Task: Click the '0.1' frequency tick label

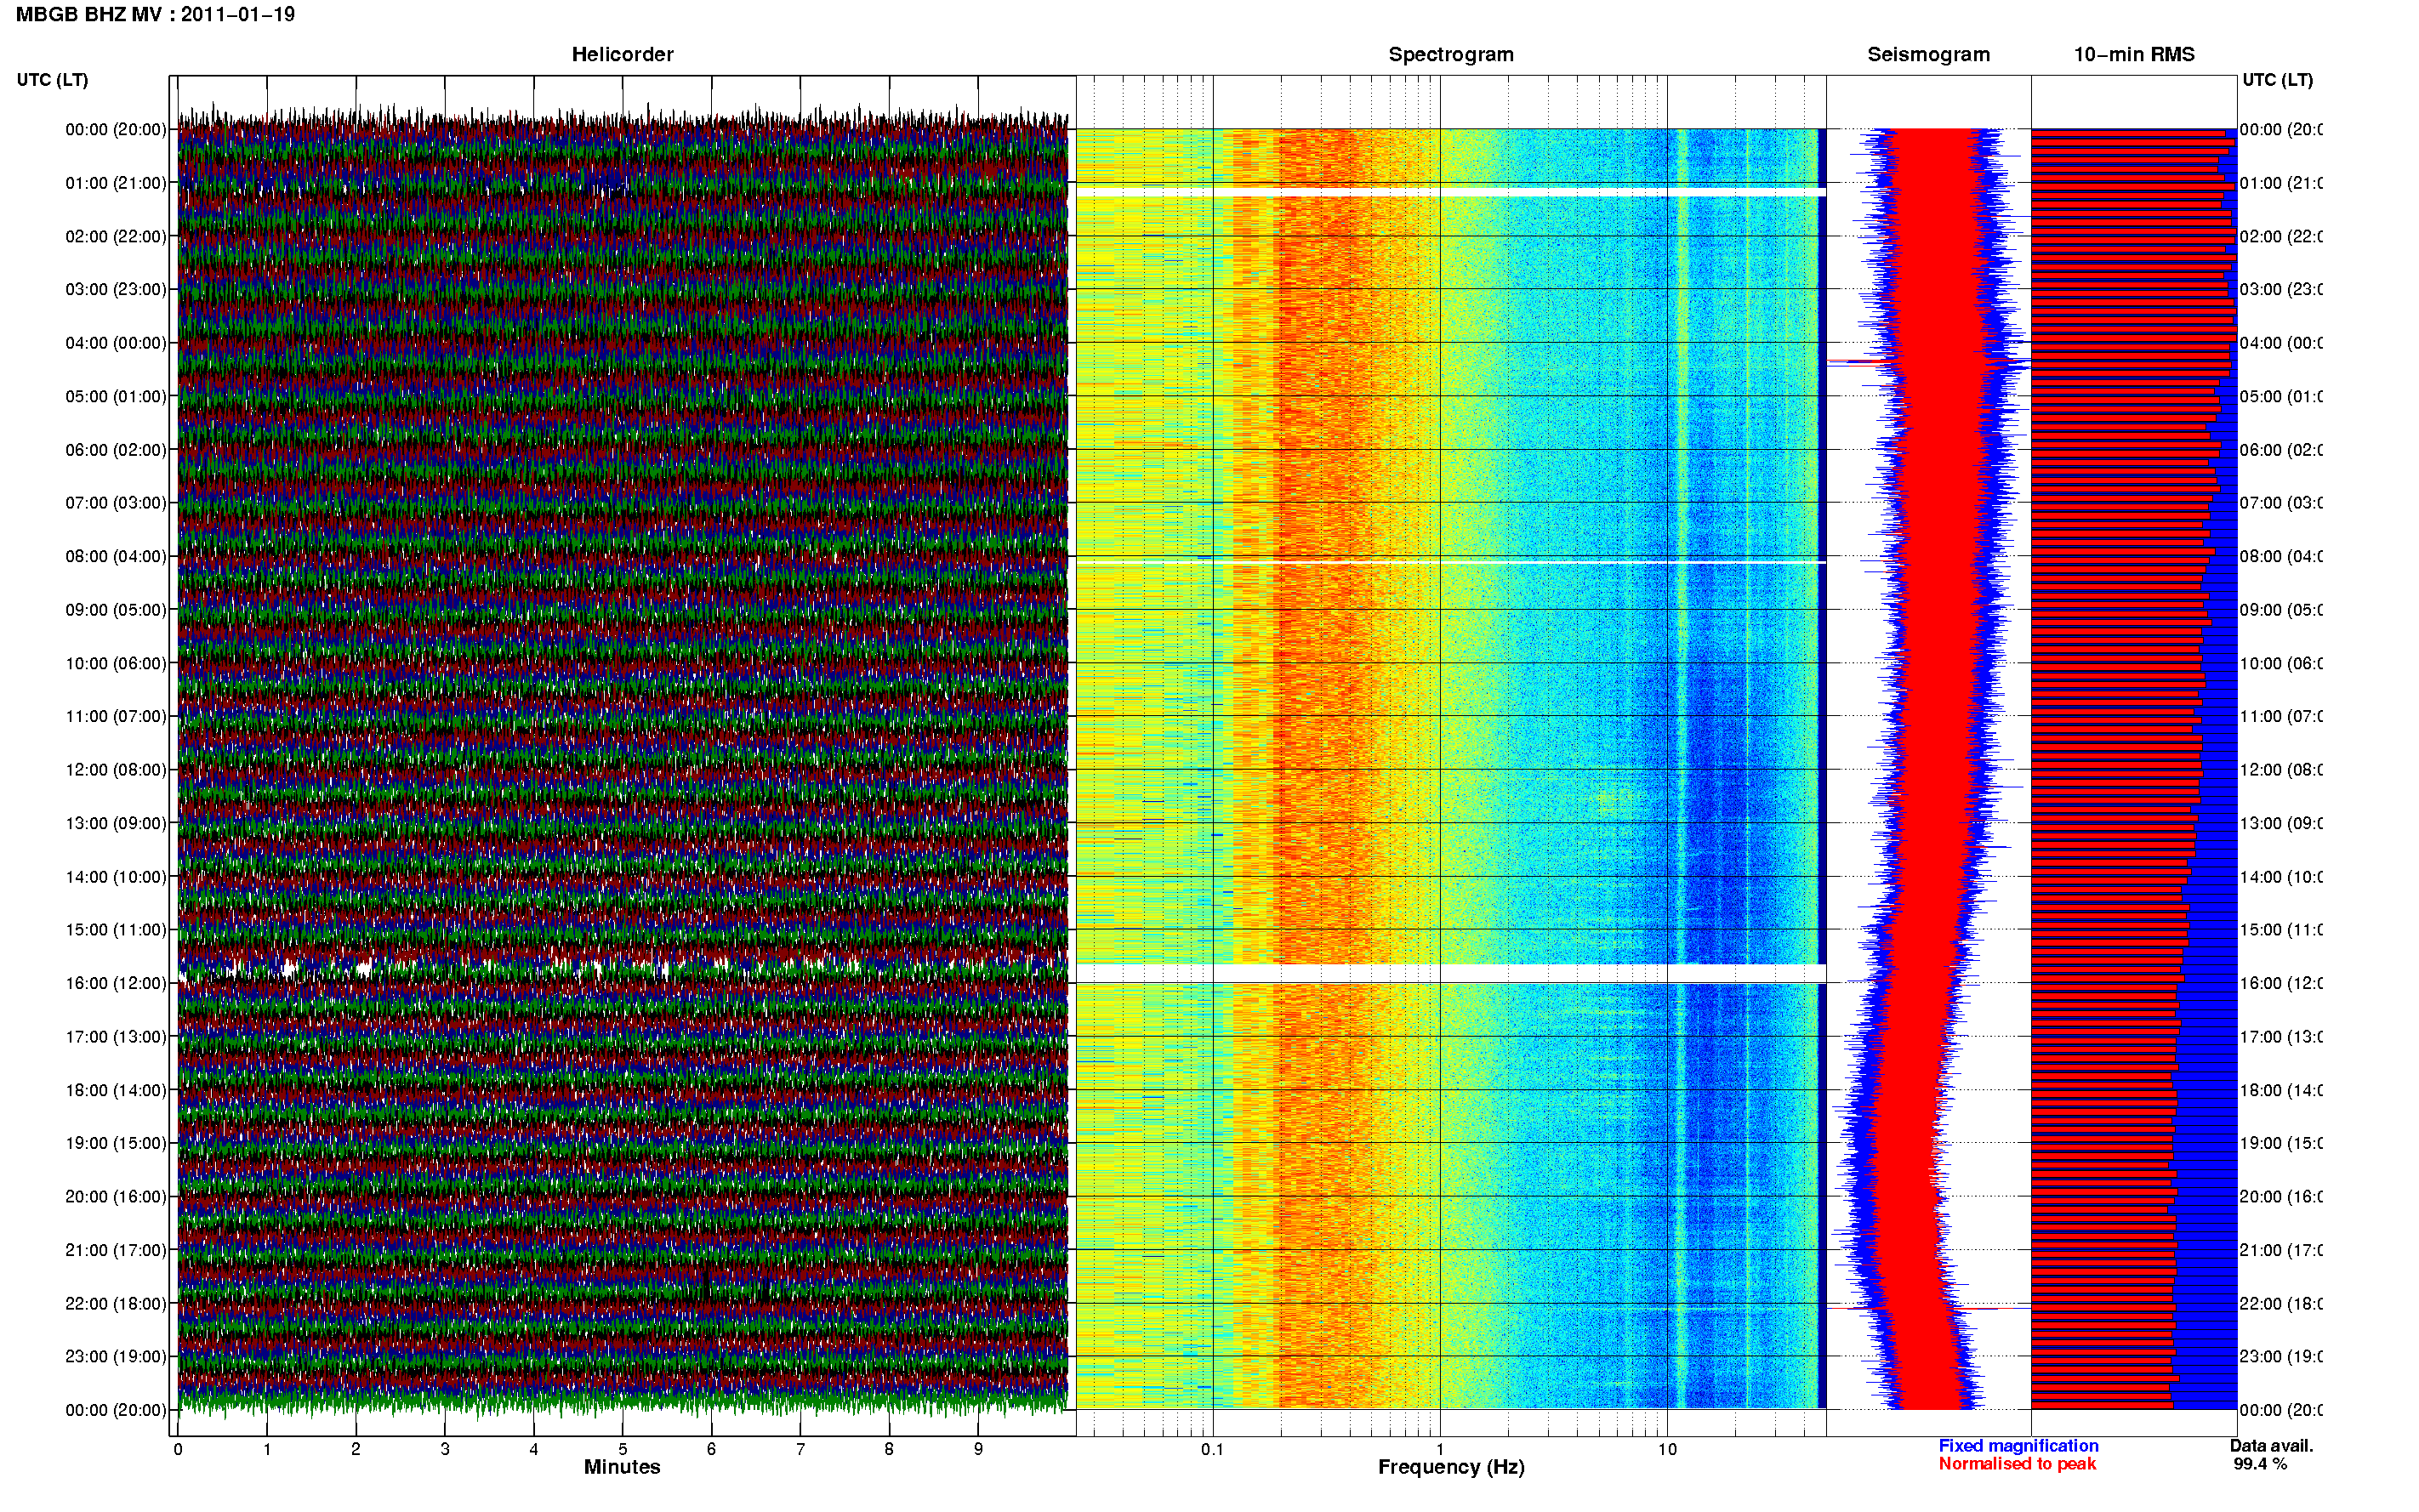Action: tap(1212, 1449)
